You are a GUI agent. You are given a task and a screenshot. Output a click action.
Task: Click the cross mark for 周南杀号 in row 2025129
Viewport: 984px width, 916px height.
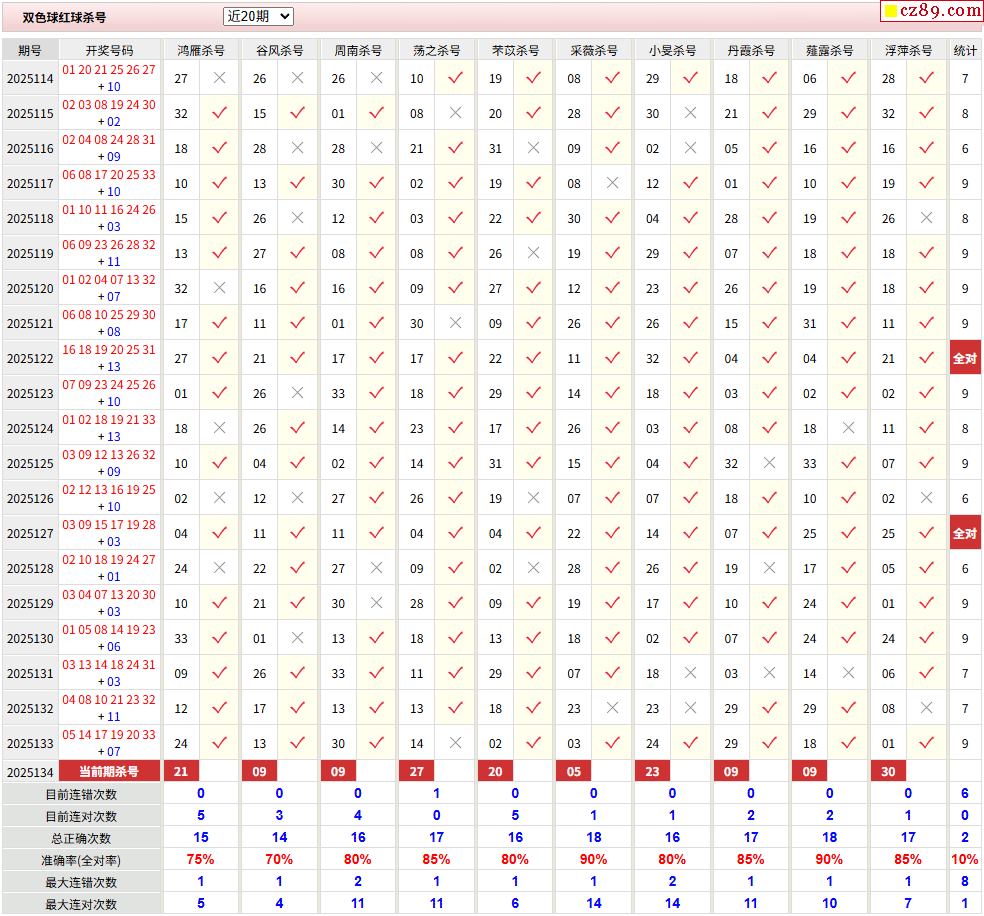pyautogui.click(x=376, y=603)
